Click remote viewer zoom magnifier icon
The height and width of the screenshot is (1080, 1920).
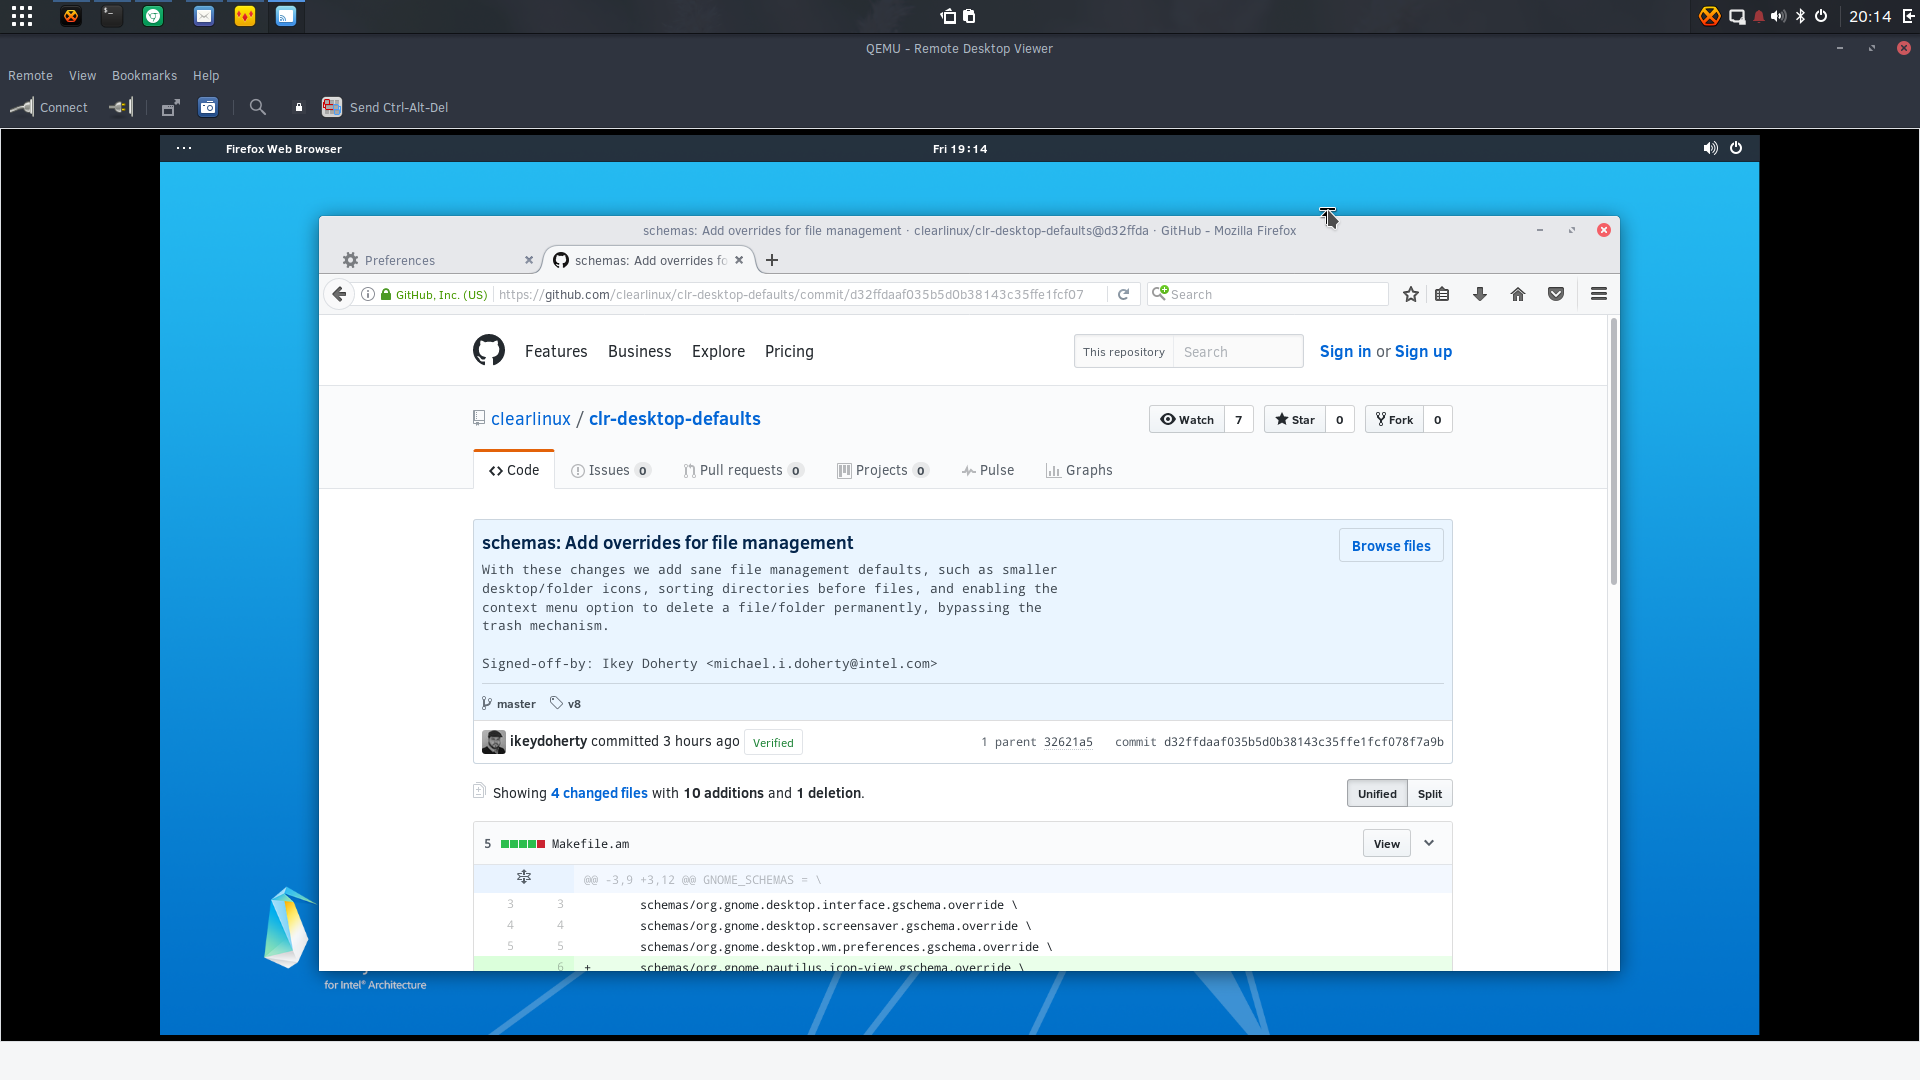(x=258, y=107)
